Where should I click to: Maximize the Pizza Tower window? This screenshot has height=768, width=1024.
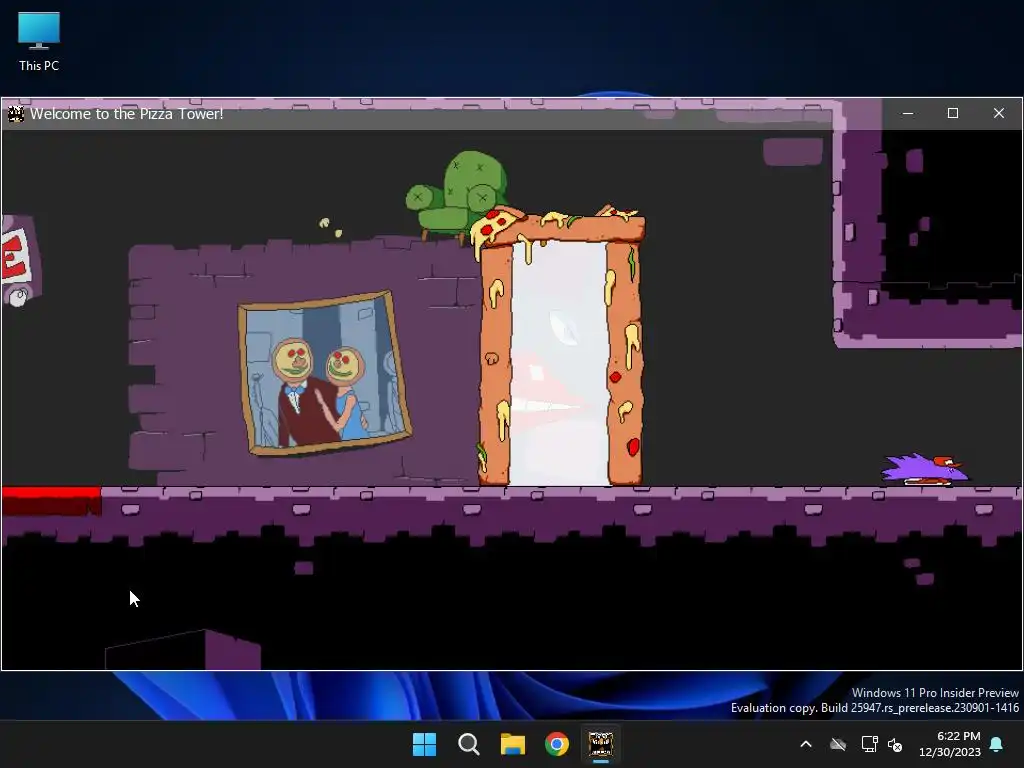(953, 114)
